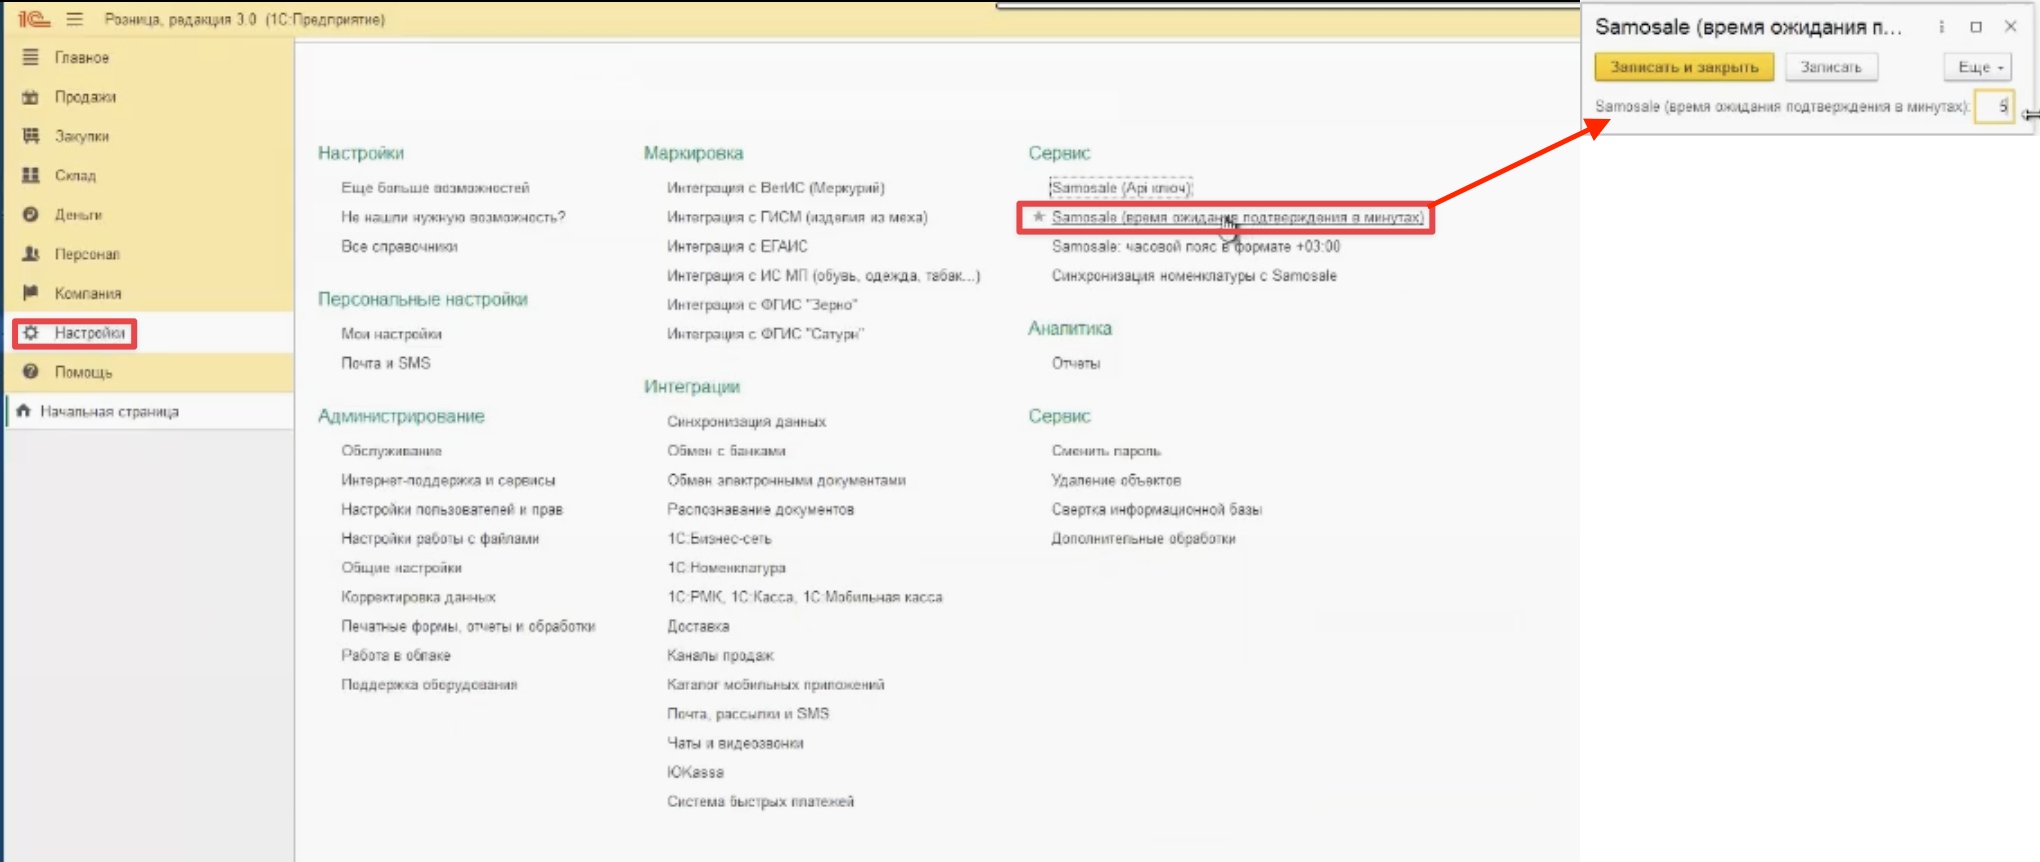
Task: Open Отчеты under Аналитика
Action: pos(1076,363)
